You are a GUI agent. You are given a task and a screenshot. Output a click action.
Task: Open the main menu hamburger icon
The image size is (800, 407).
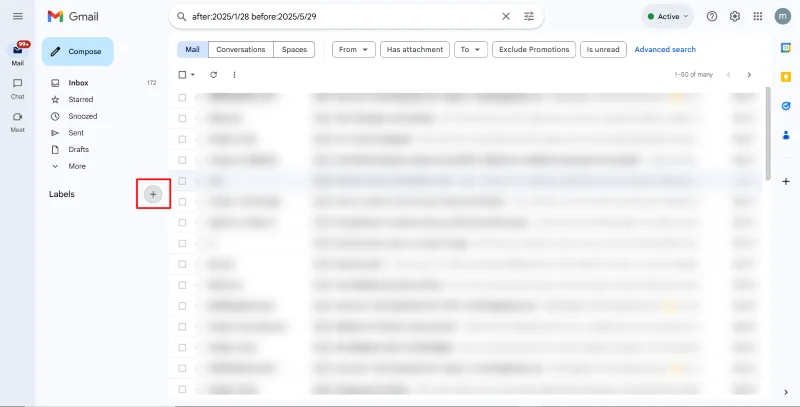click(18, 16)
